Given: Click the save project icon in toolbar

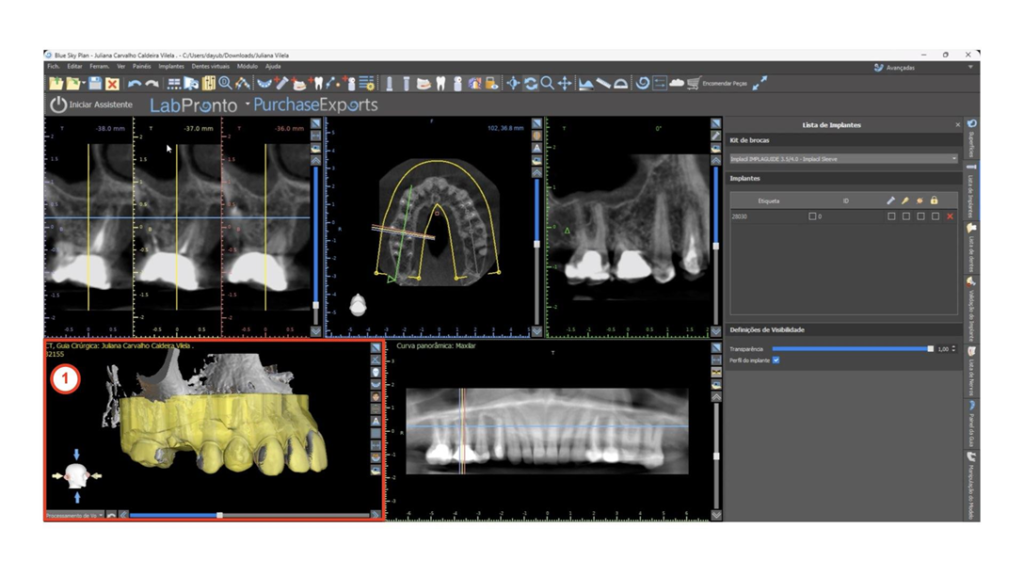Looking at the screenshot, I should tap(95, 84).
